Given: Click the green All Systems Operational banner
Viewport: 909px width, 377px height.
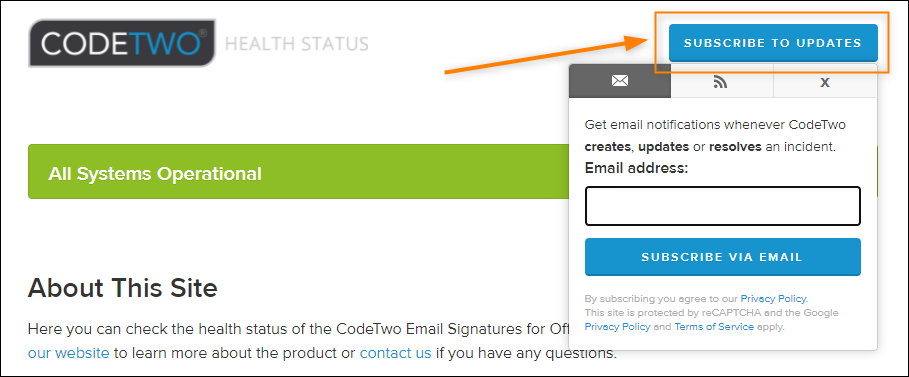Looking at the screenshot, I should 298,172.
